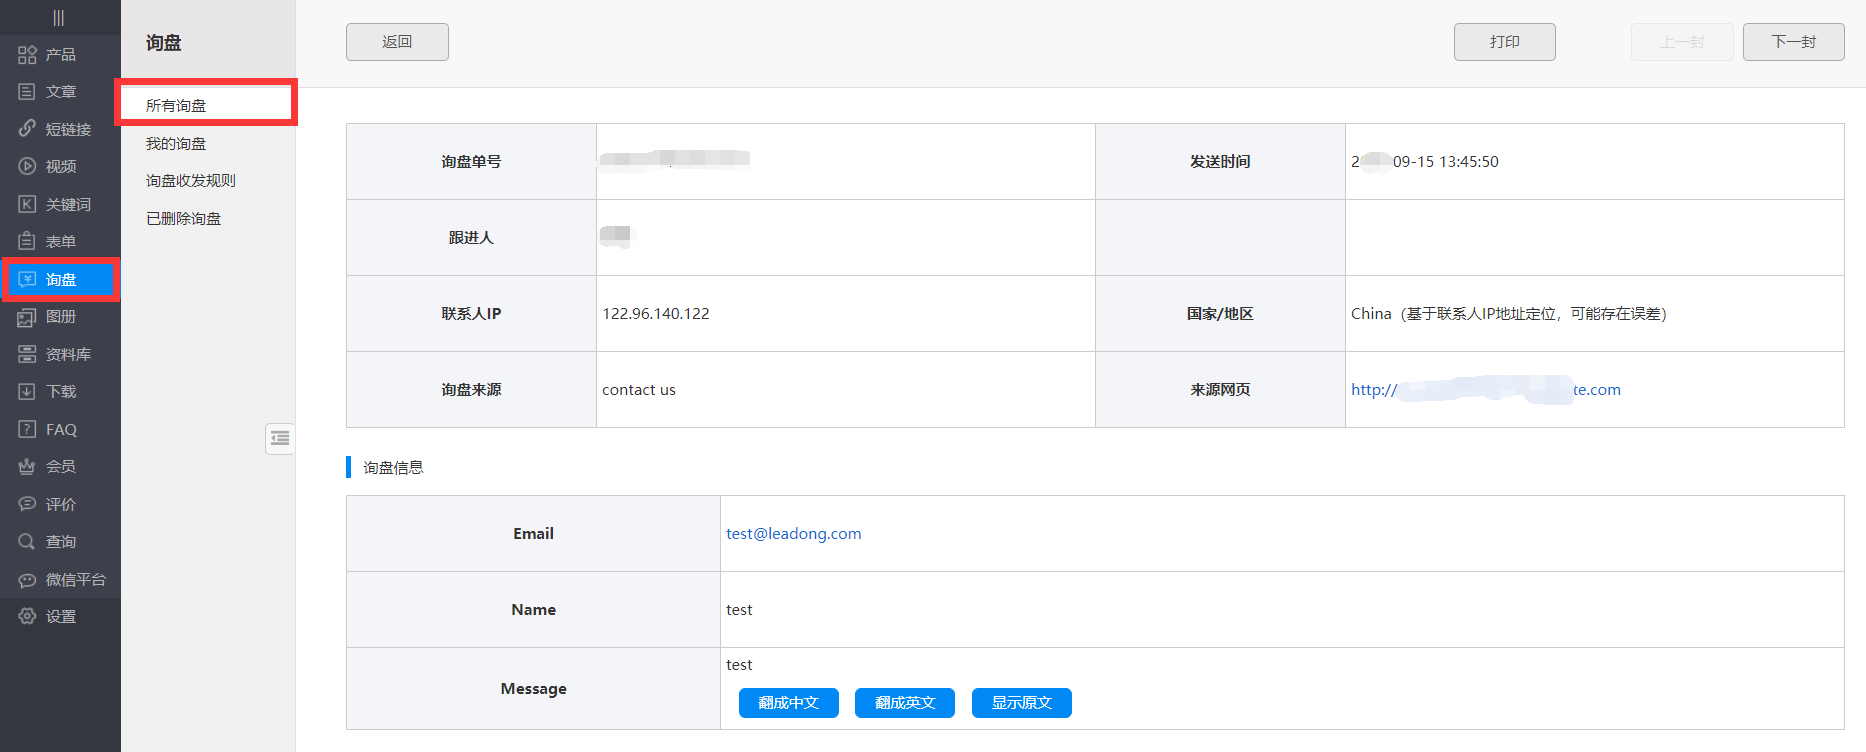Go to next inquiry with 下一封

[1793, 42]
